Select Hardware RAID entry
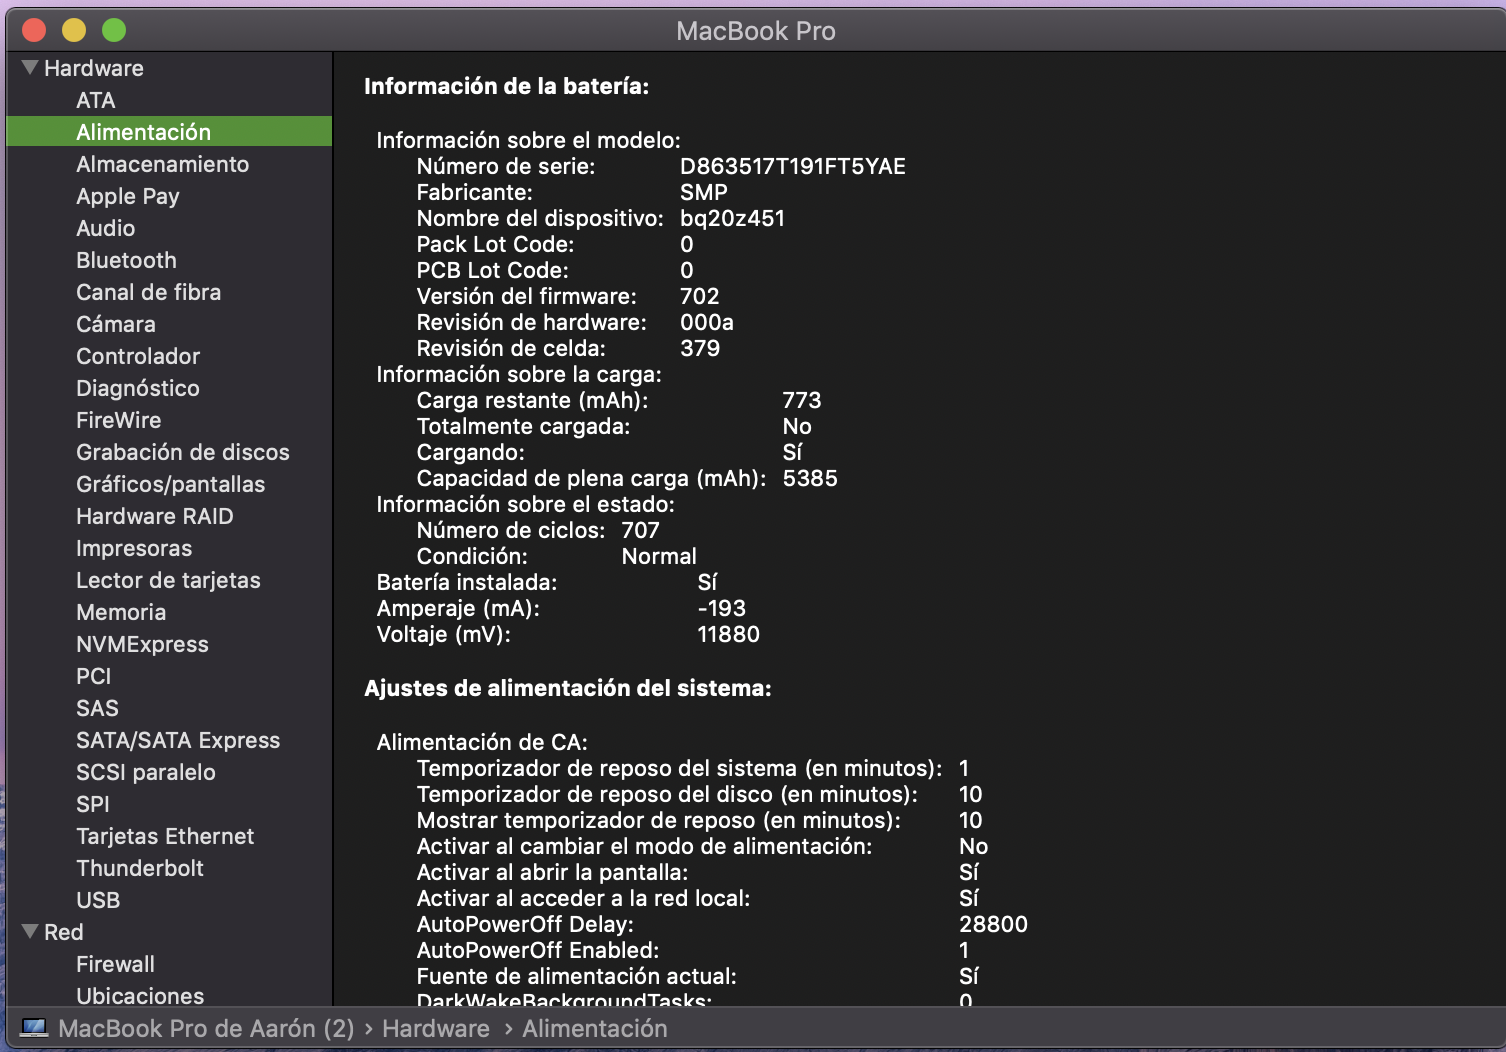 pyautogui.click(x=155, y=516)
